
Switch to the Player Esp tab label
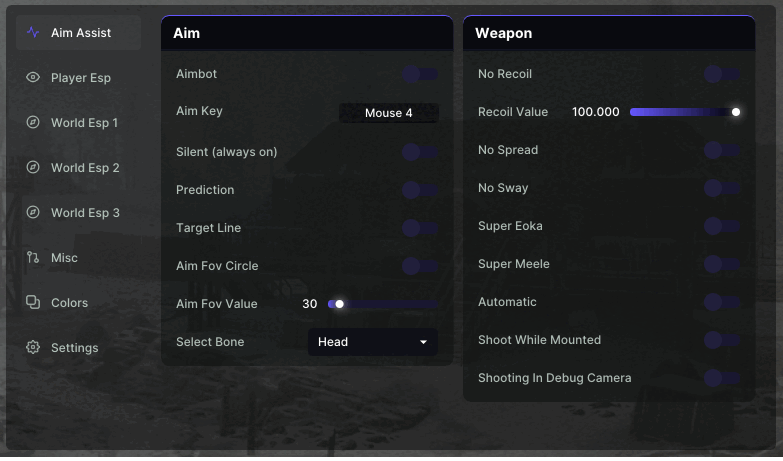(81, 78)
